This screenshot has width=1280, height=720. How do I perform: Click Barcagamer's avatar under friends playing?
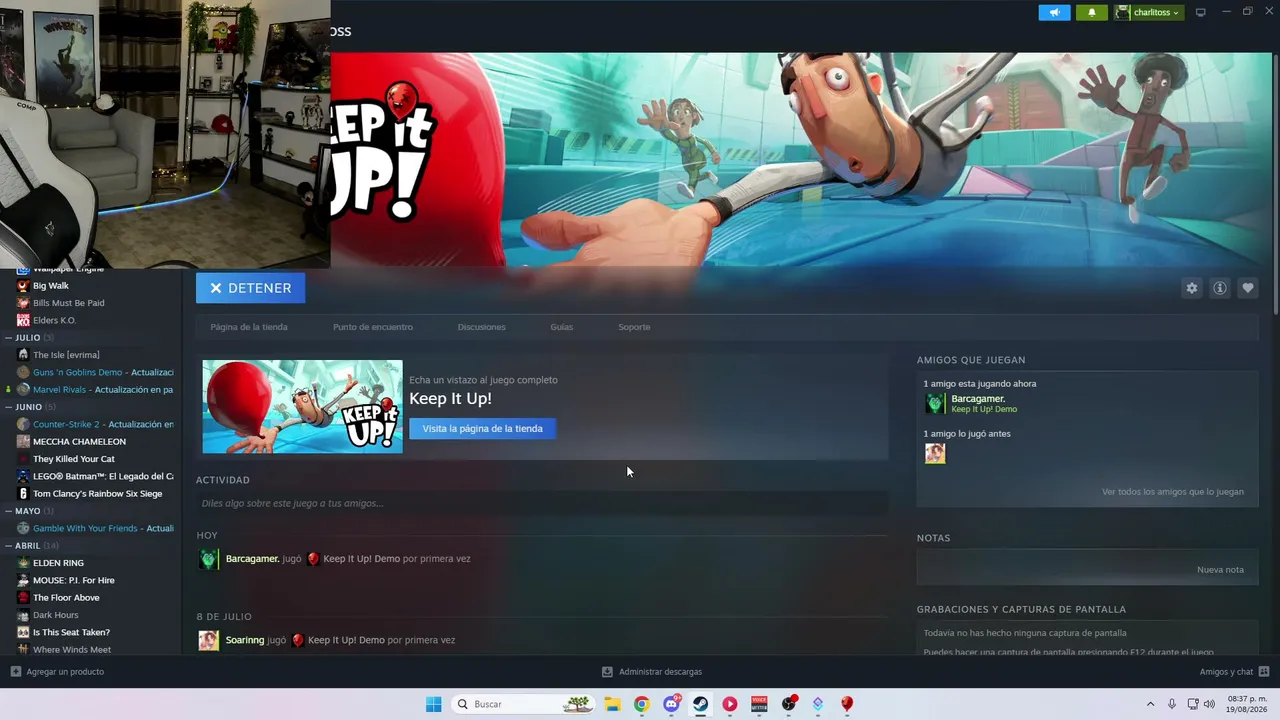[935, 403]
